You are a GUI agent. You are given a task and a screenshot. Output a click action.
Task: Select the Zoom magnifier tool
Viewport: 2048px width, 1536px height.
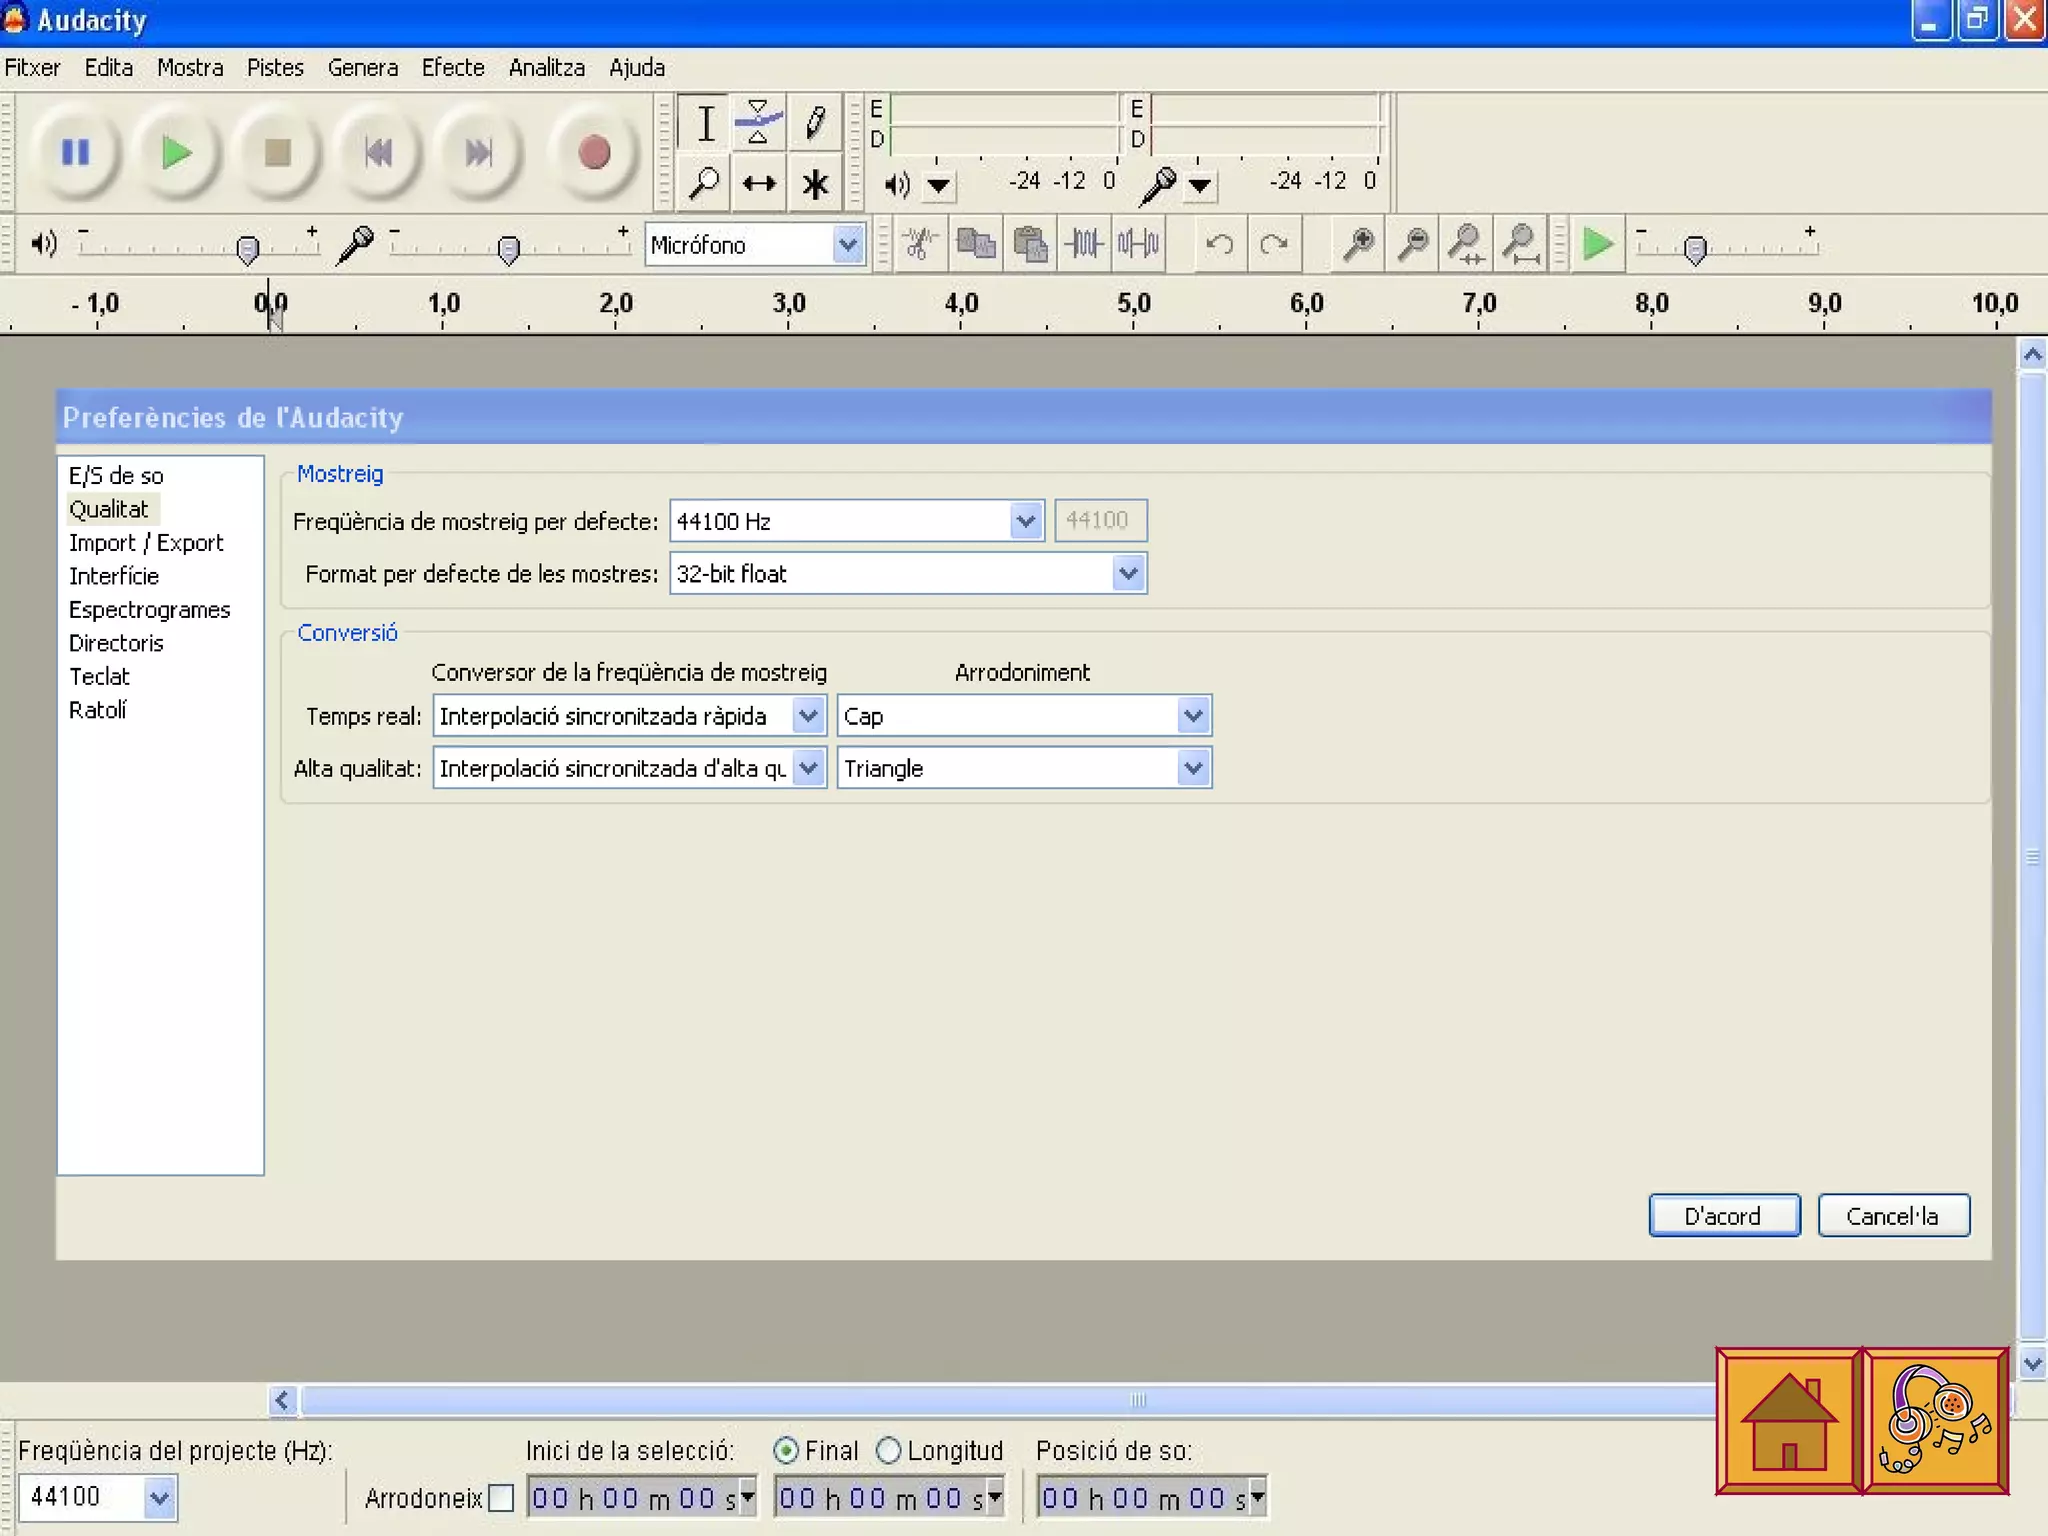tap(704, 184)
